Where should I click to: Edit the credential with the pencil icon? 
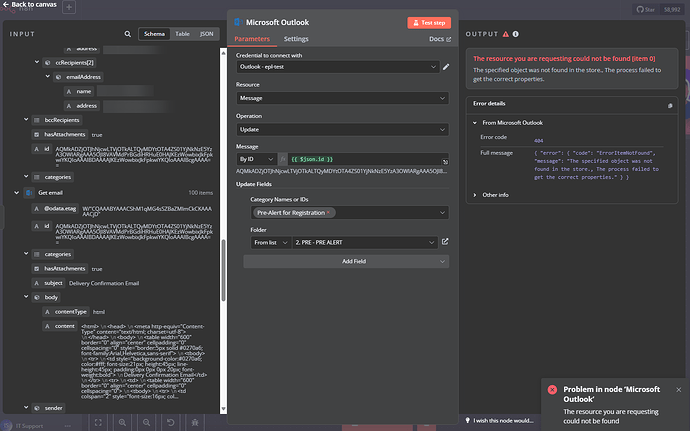click(446, 66)
